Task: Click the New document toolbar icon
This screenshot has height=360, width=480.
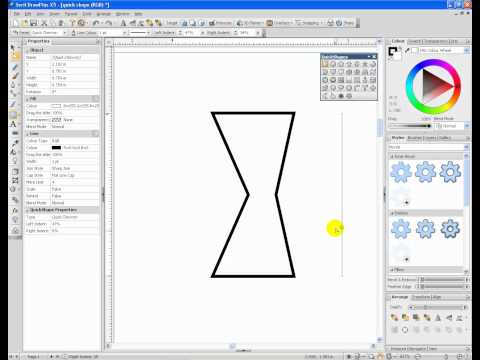Action: 15,23
